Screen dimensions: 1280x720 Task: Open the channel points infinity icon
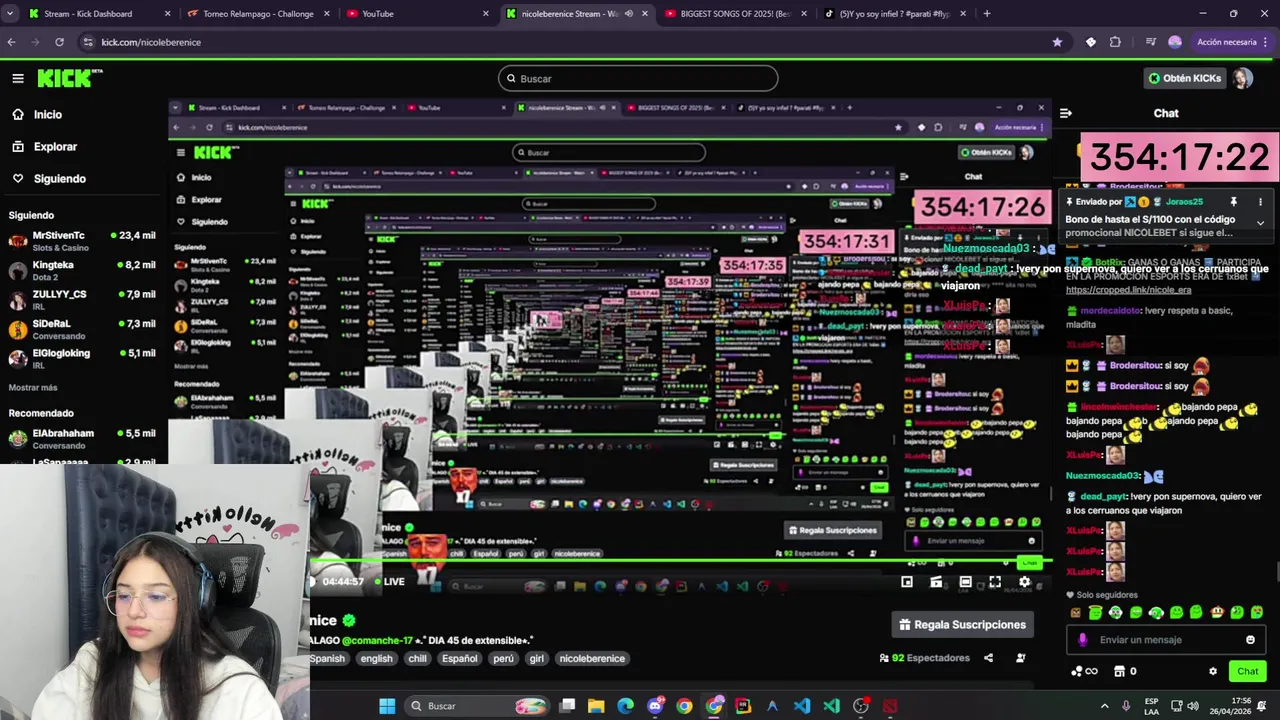click(1085, 671)
